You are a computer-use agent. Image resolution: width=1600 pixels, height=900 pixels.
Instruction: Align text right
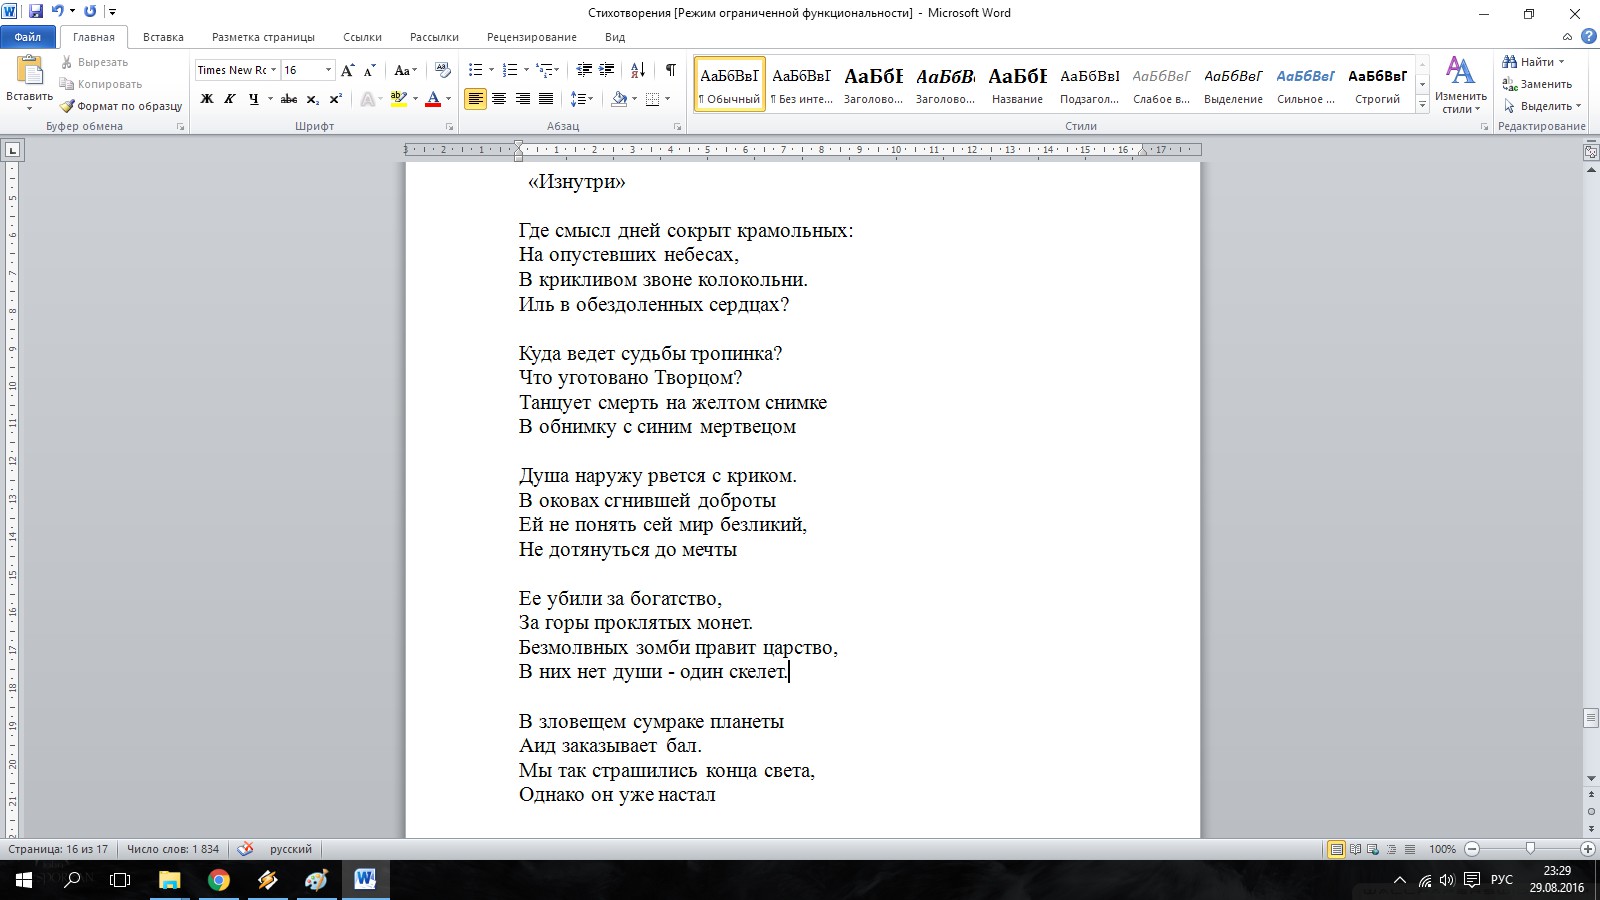pos(522,99)
